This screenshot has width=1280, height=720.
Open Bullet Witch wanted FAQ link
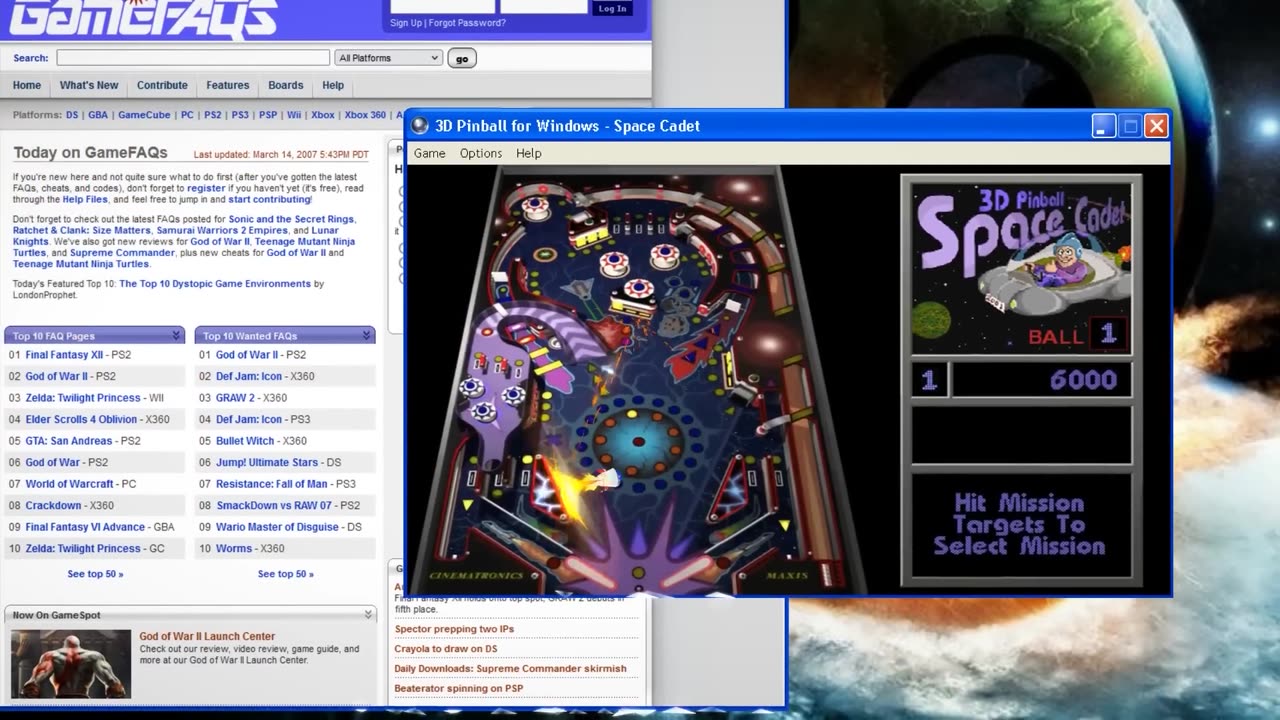(245, 441)
